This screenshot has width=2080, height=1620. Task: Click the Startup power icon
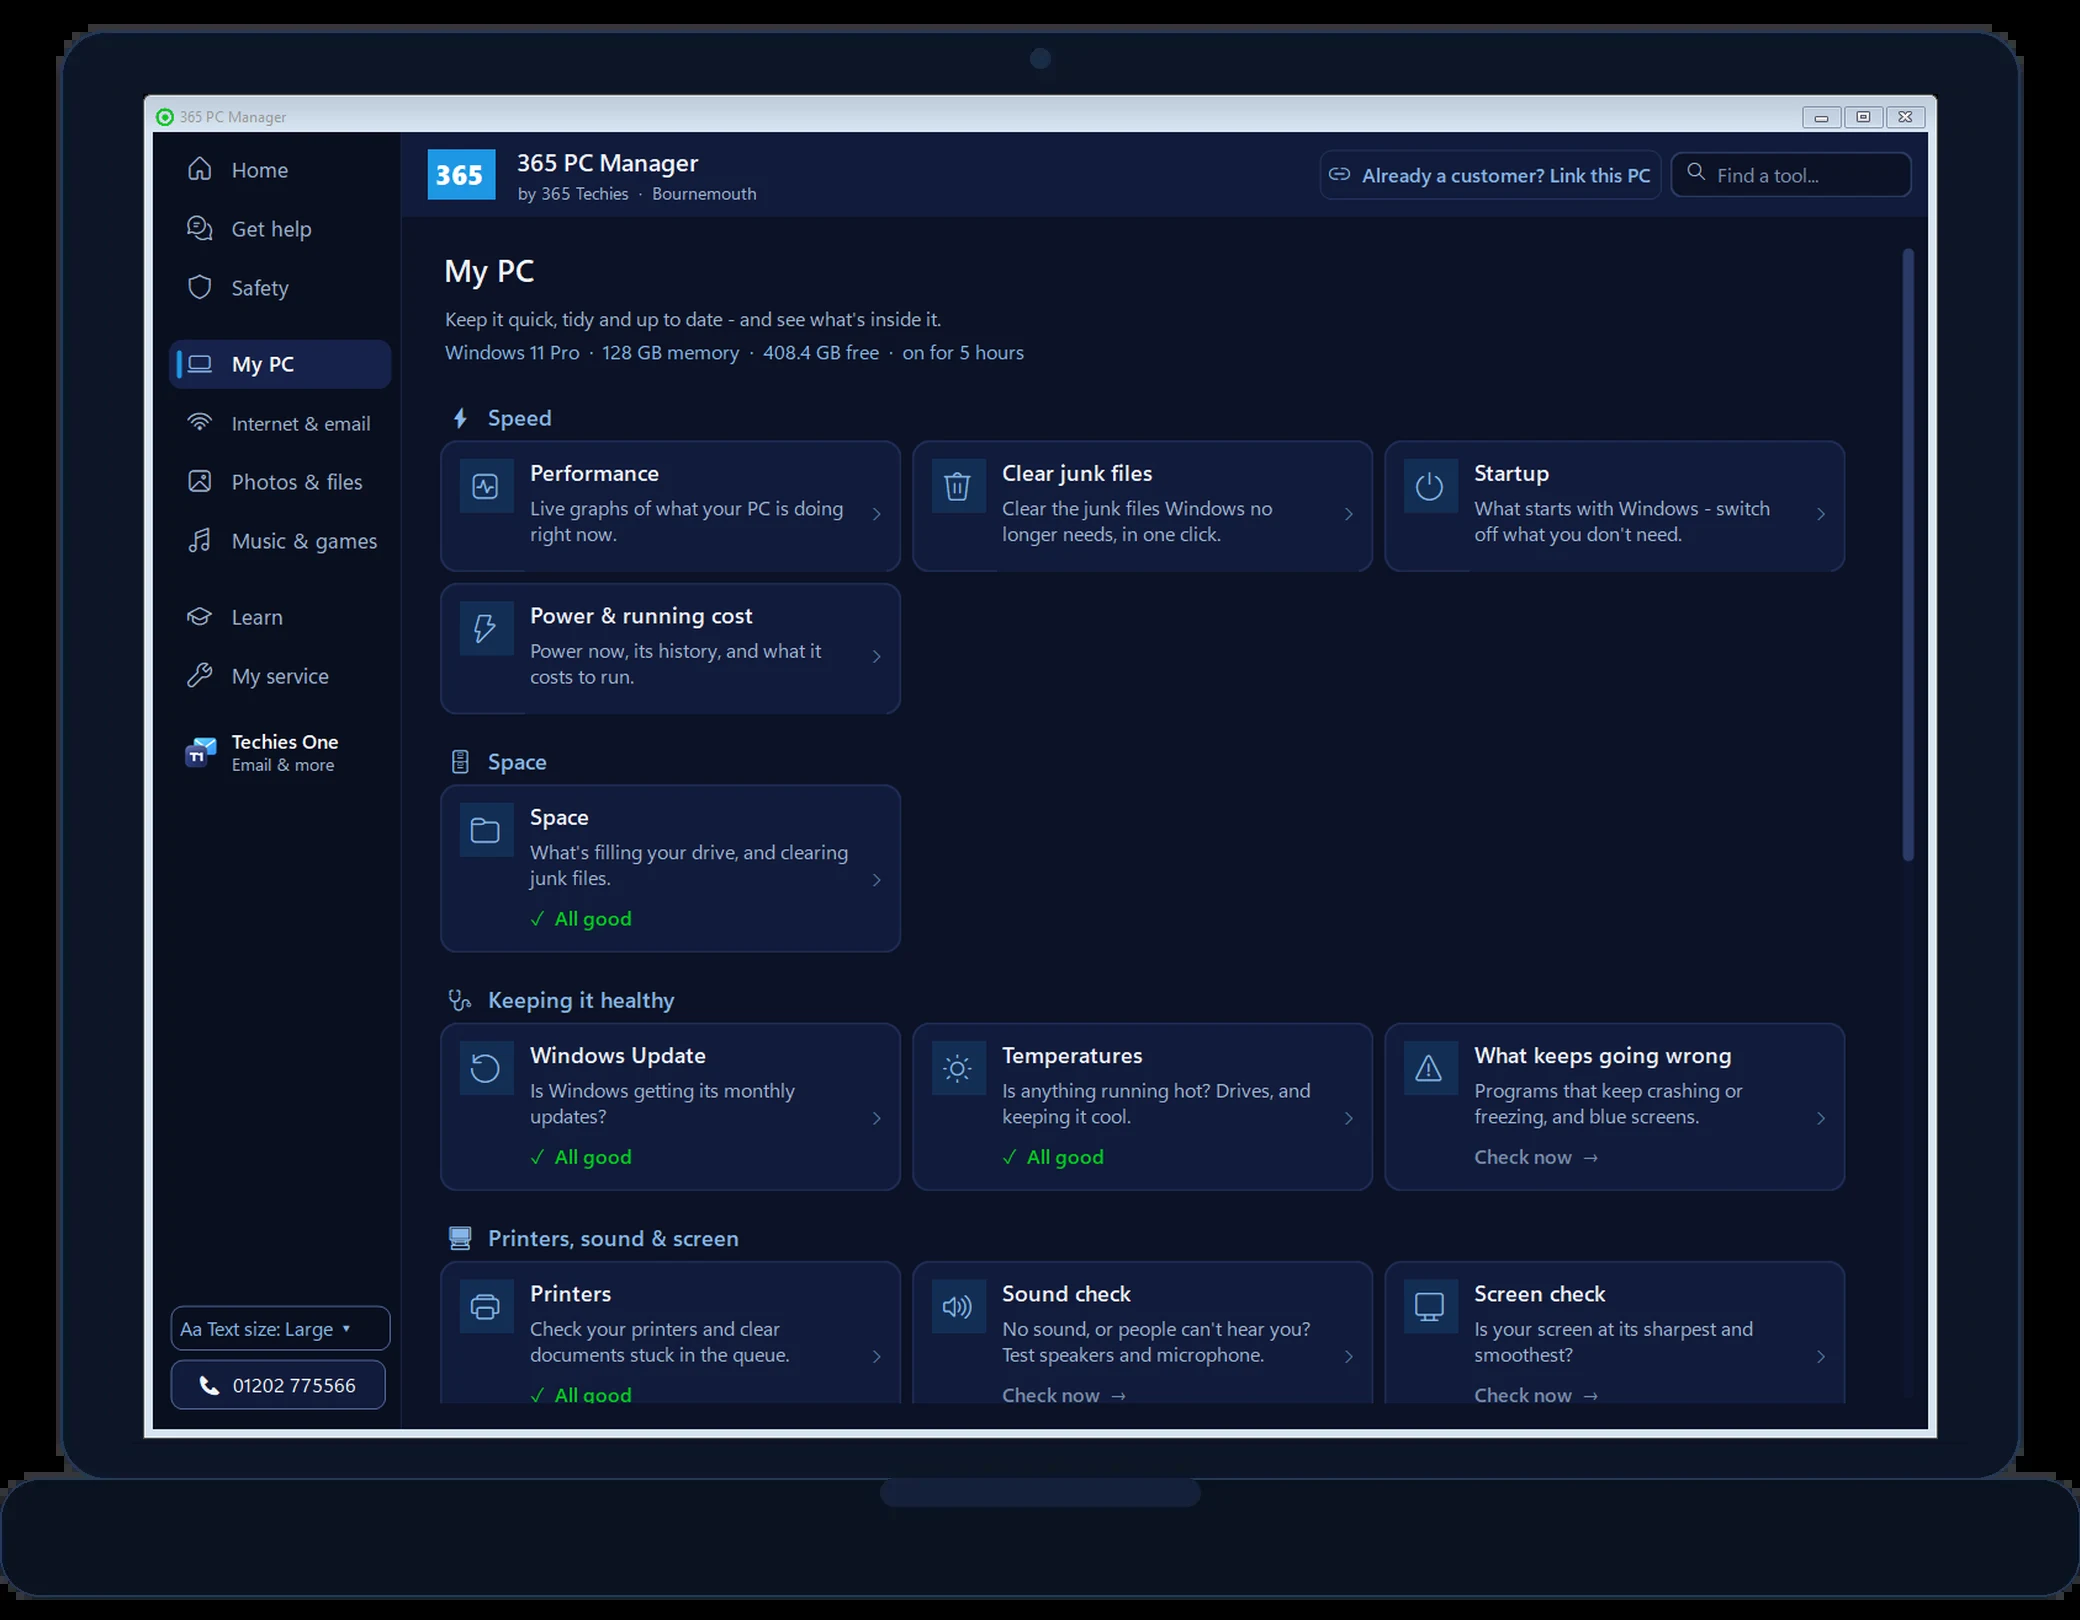coord(1430,487)
